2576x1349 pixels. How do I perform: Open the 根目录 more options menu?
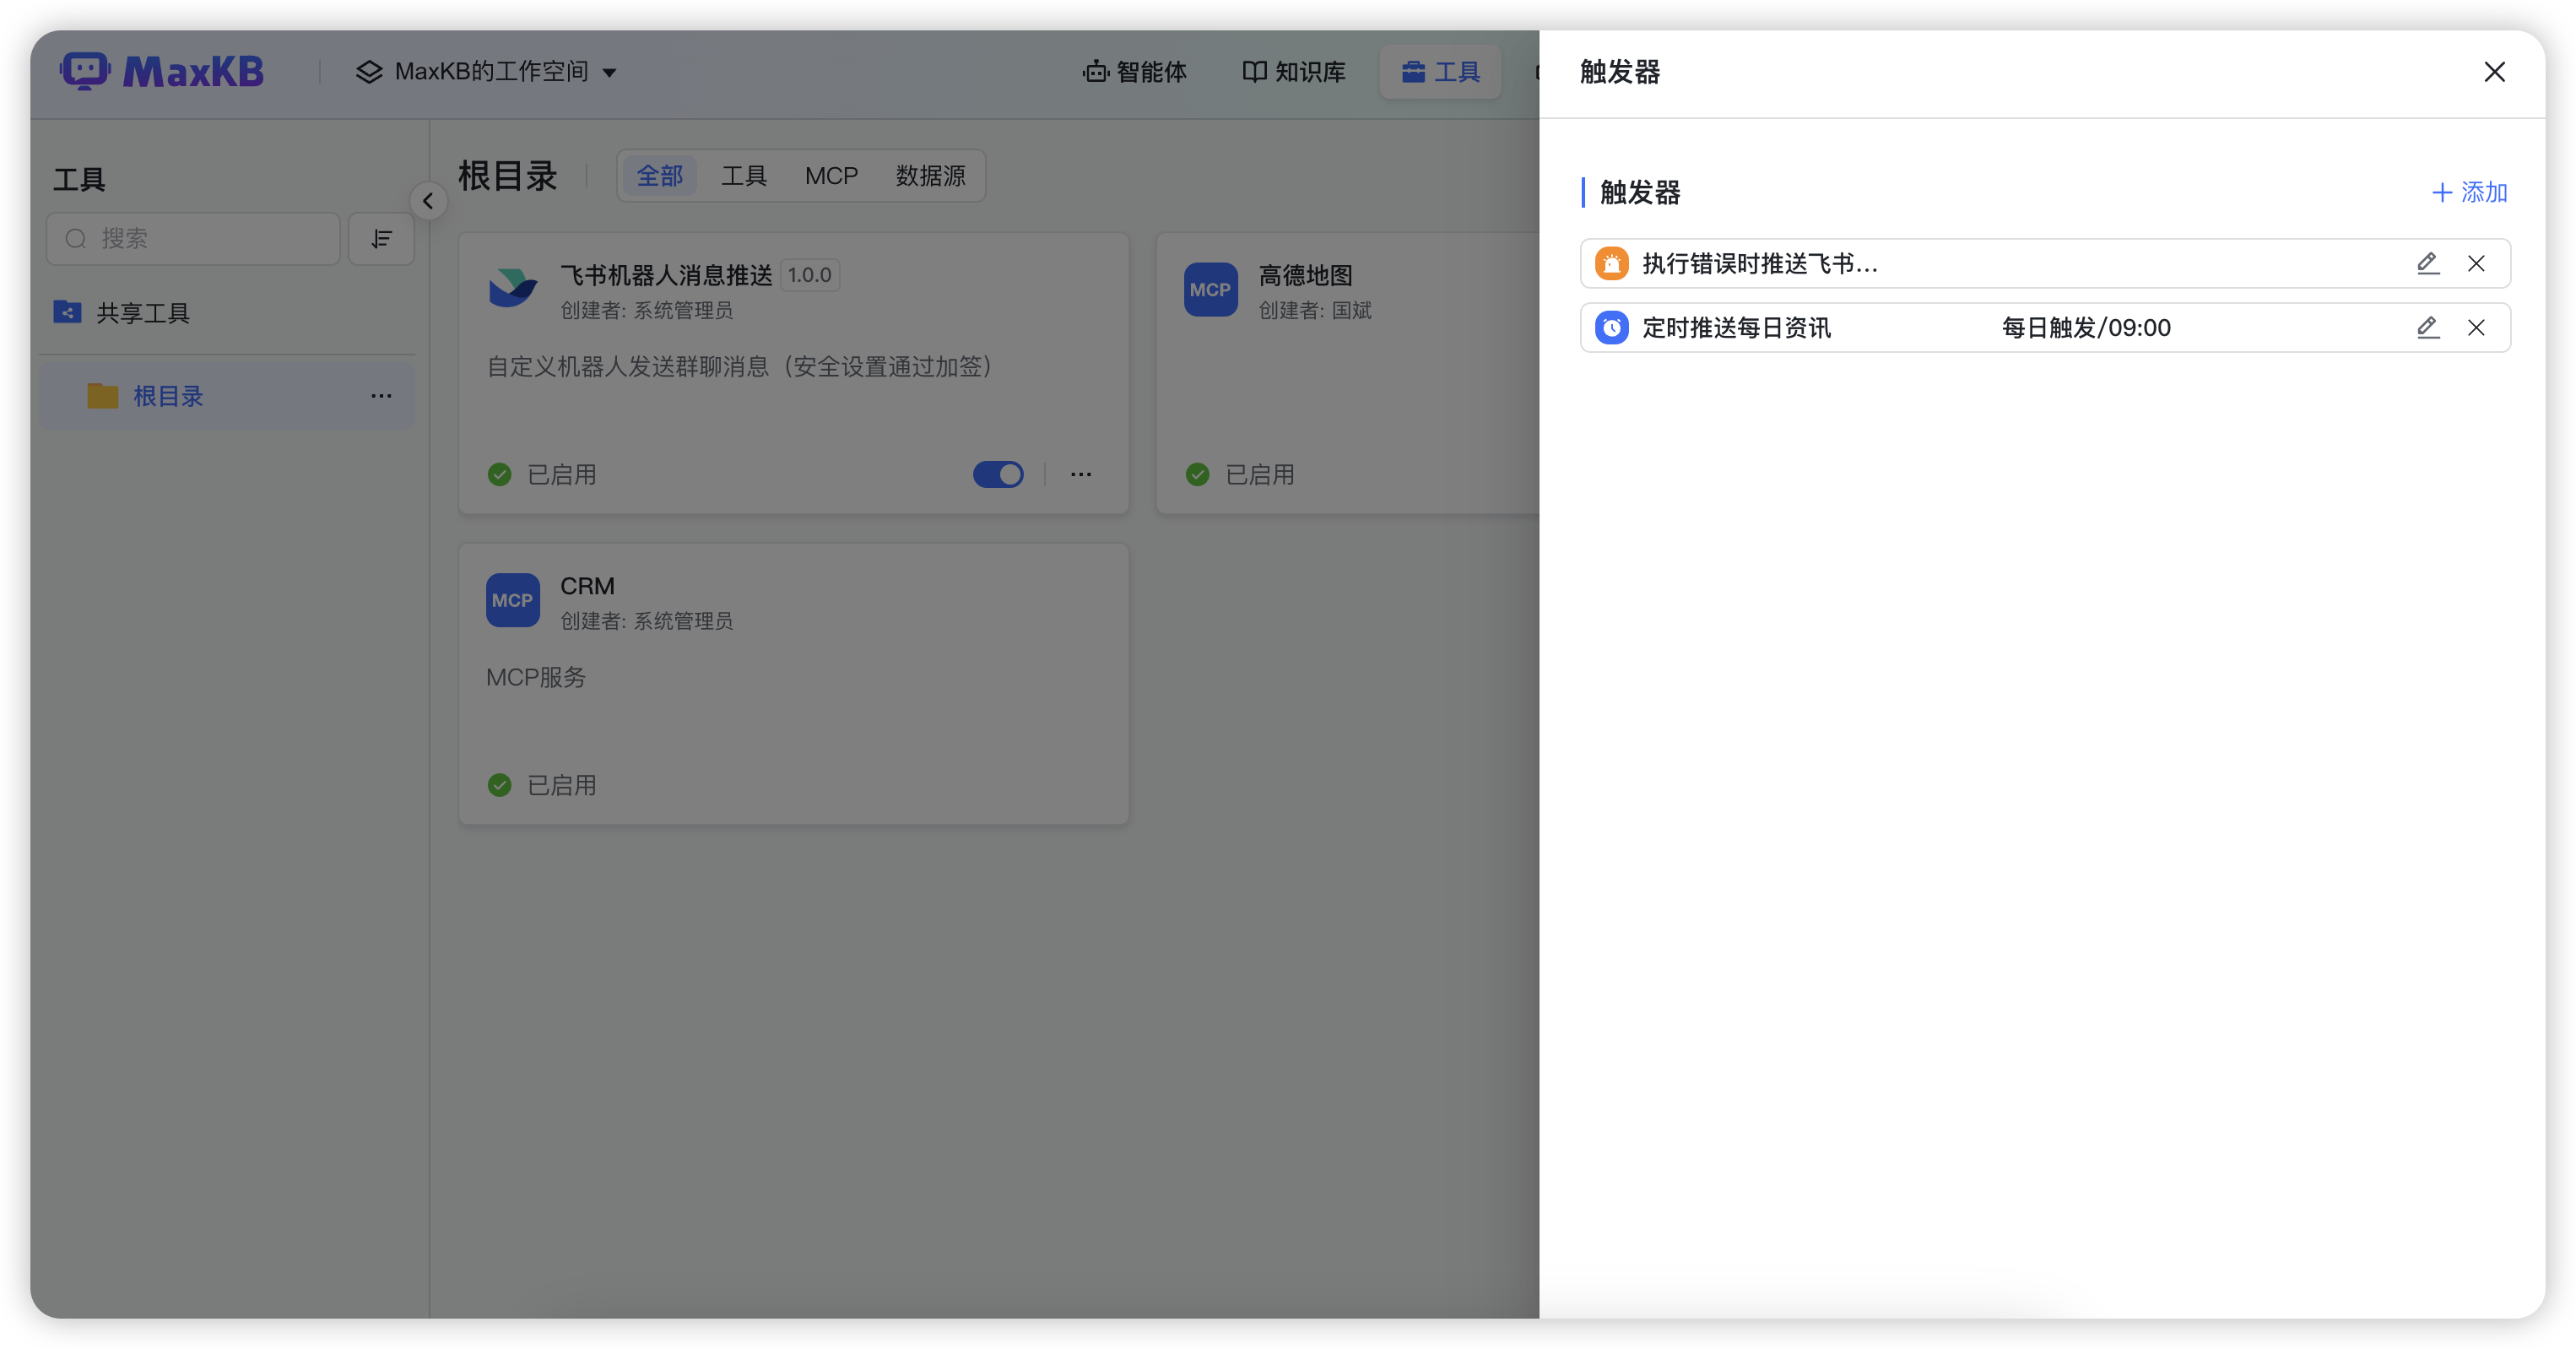(x=380, y=395)
